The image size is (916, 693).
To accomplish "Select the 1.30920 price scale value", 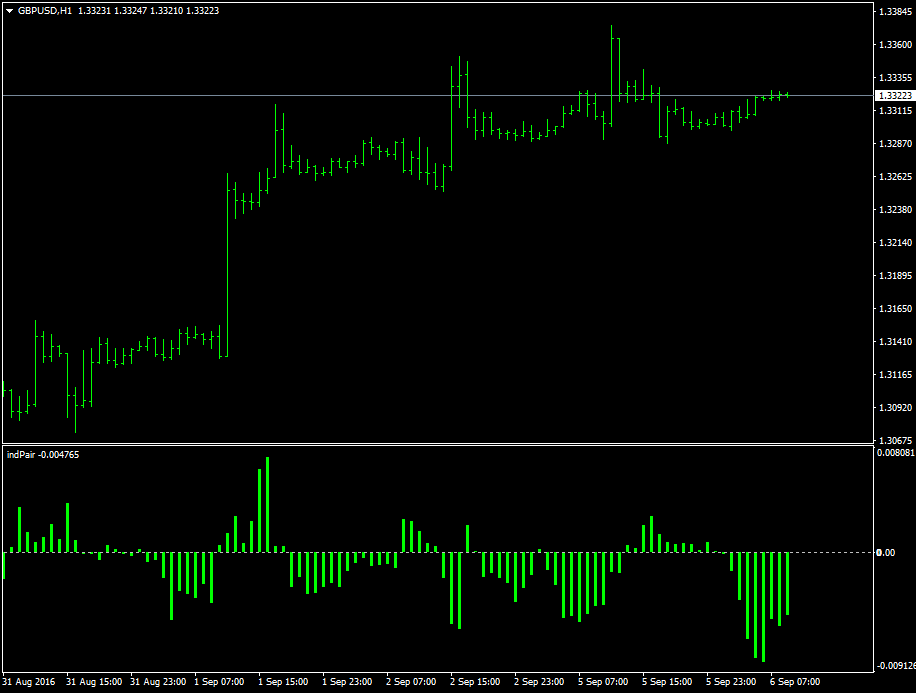I will pos(895,408).
